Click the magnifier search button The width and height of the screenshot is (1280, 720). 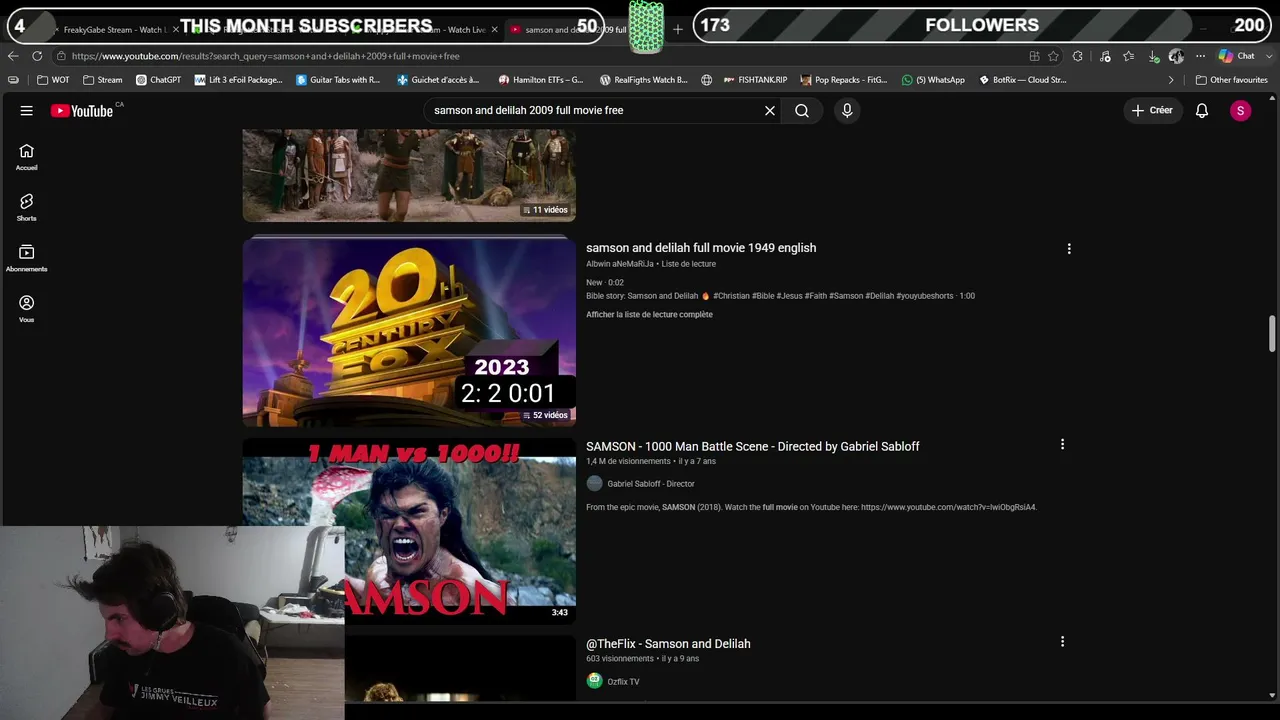[x=802, y=111]
